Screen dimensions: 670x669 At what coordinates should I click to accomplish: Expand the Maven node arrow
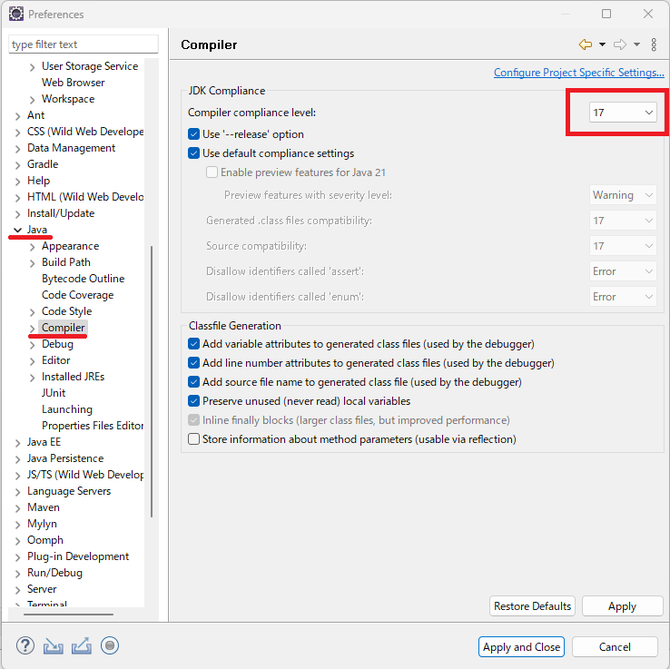(18, 508)
